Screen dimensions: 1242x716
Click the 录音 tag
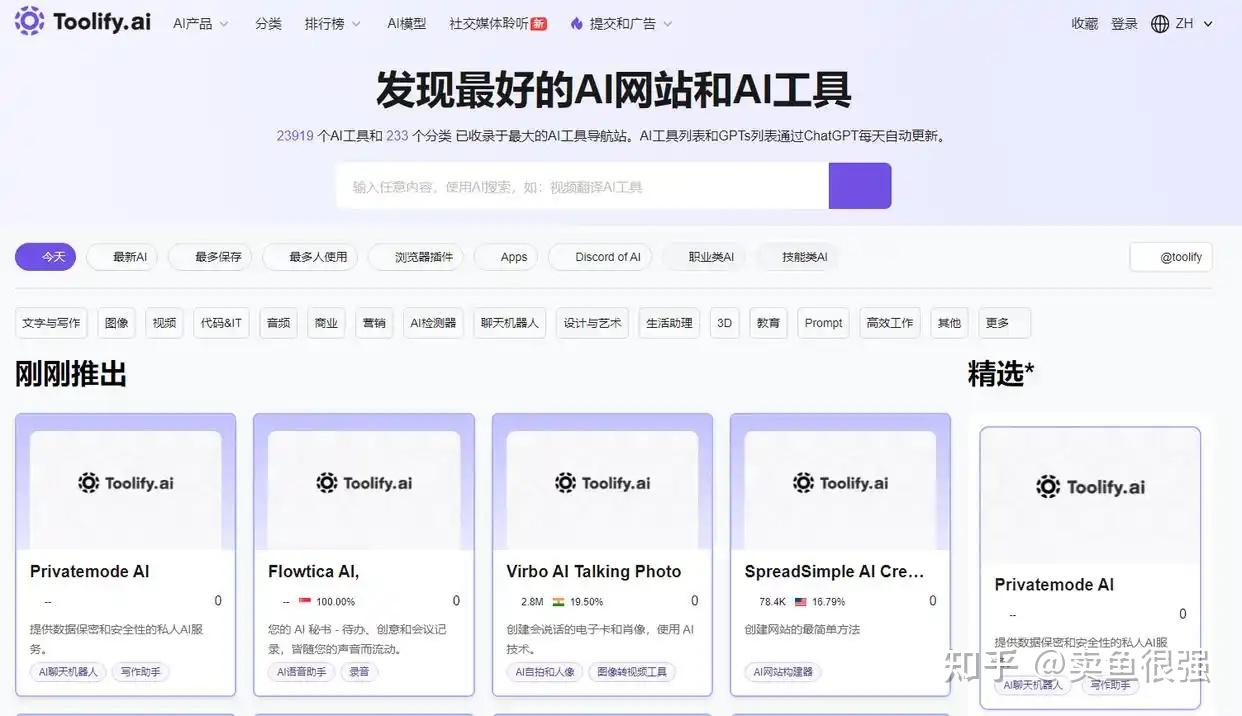click(x=359, y=672)
